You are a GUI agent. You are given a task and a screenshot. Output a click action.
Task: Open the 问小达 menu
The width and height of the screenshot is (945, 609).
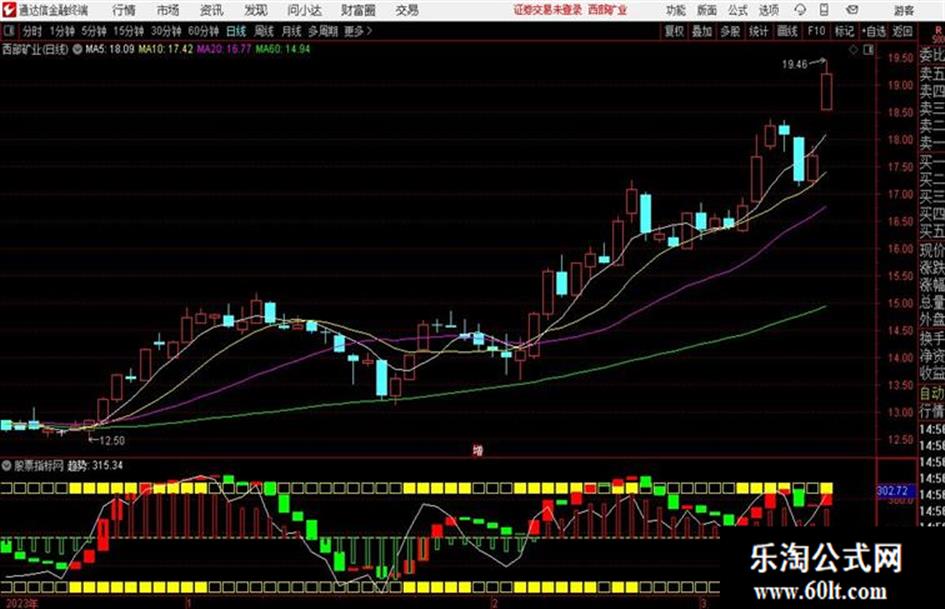click(304, 10)
